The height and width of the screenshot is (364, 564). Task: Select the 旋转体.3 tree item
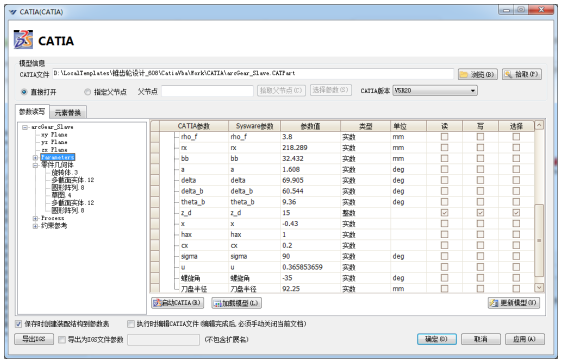[x=65, y=173]
